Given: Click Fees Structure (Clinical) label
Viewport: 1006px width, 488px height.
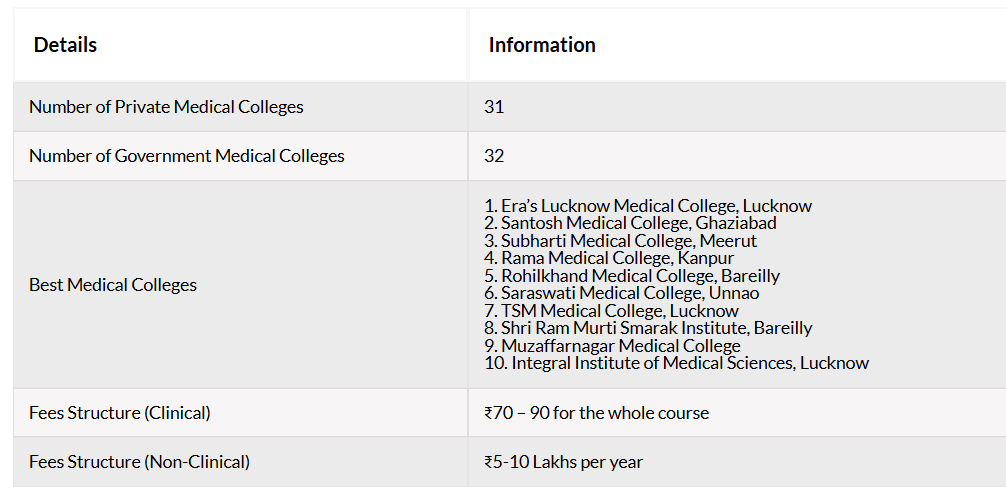Looking at the screenshot, I should [120, 413].
